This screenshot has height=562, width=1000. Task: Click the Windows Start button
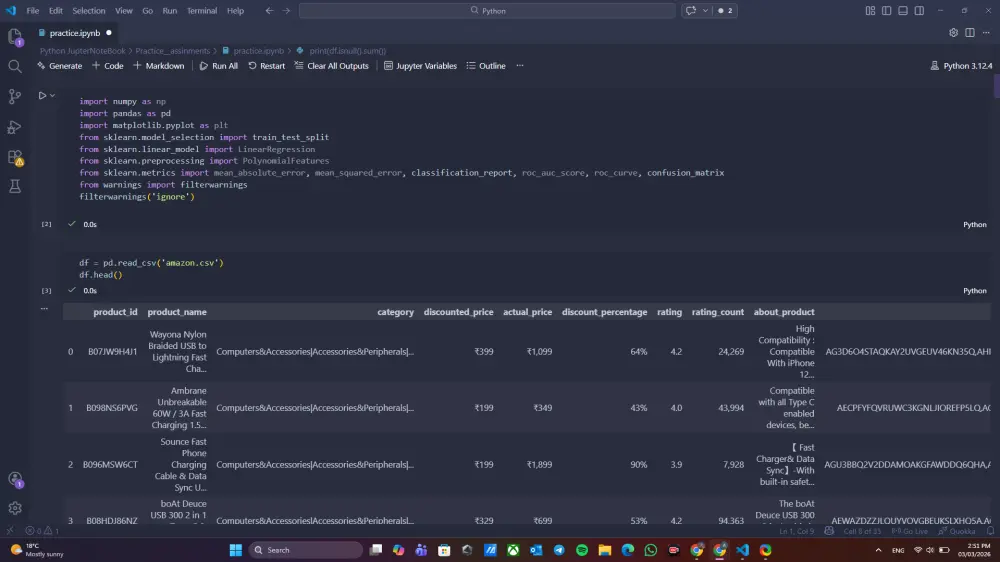coord(235,550)
